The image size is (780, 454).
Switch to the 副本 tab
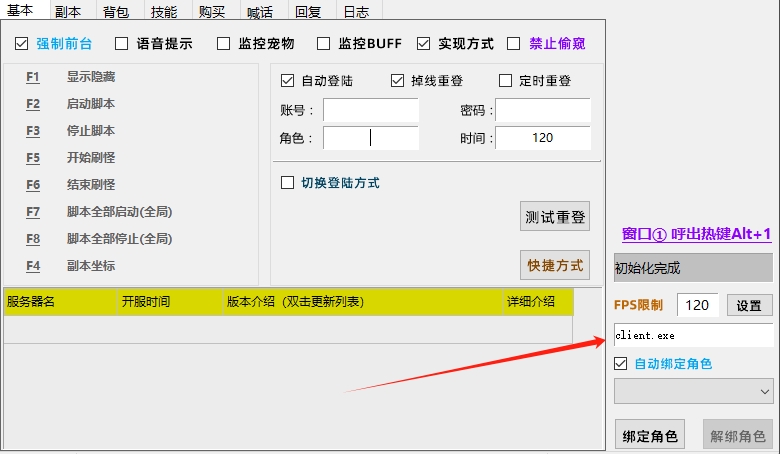[68, 11]
